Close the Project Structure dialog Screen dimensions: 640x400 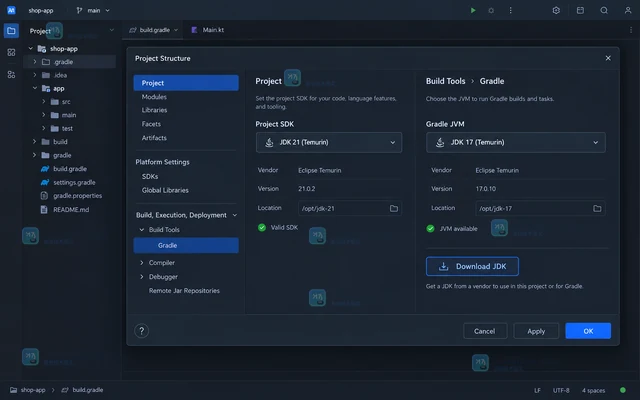tap(608, 58)
